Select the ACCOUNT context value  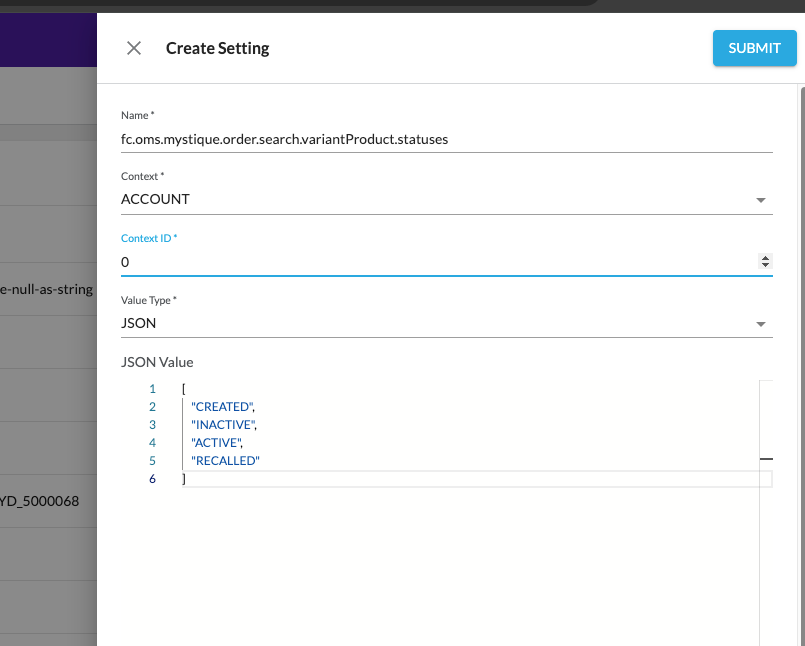click(x=156, y=199)
